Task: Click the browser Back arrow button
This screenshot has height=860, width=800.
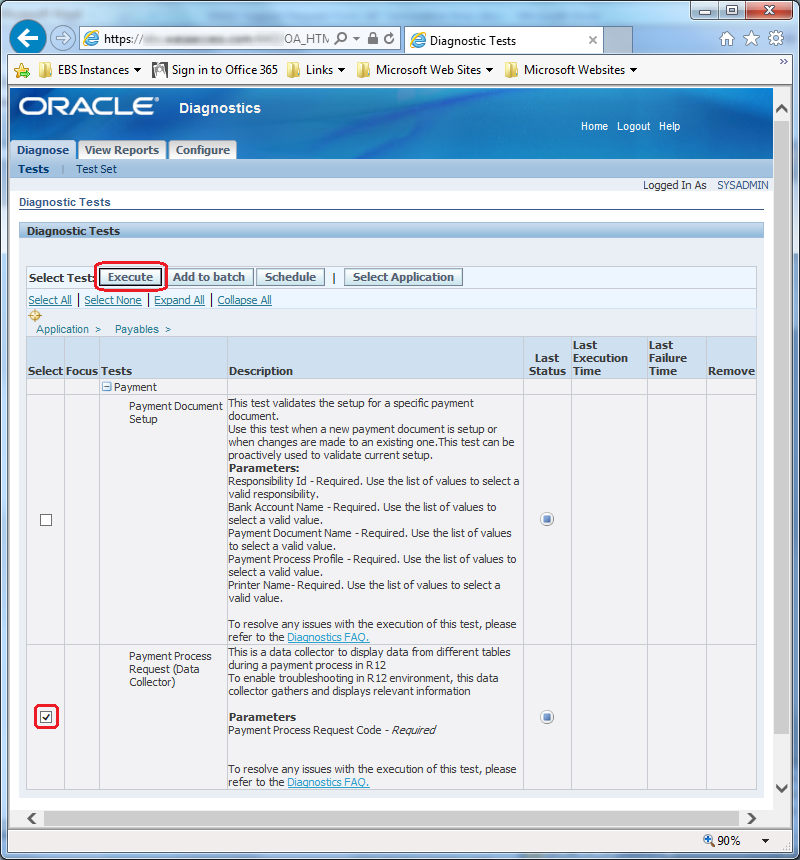Action: (27, 38)
